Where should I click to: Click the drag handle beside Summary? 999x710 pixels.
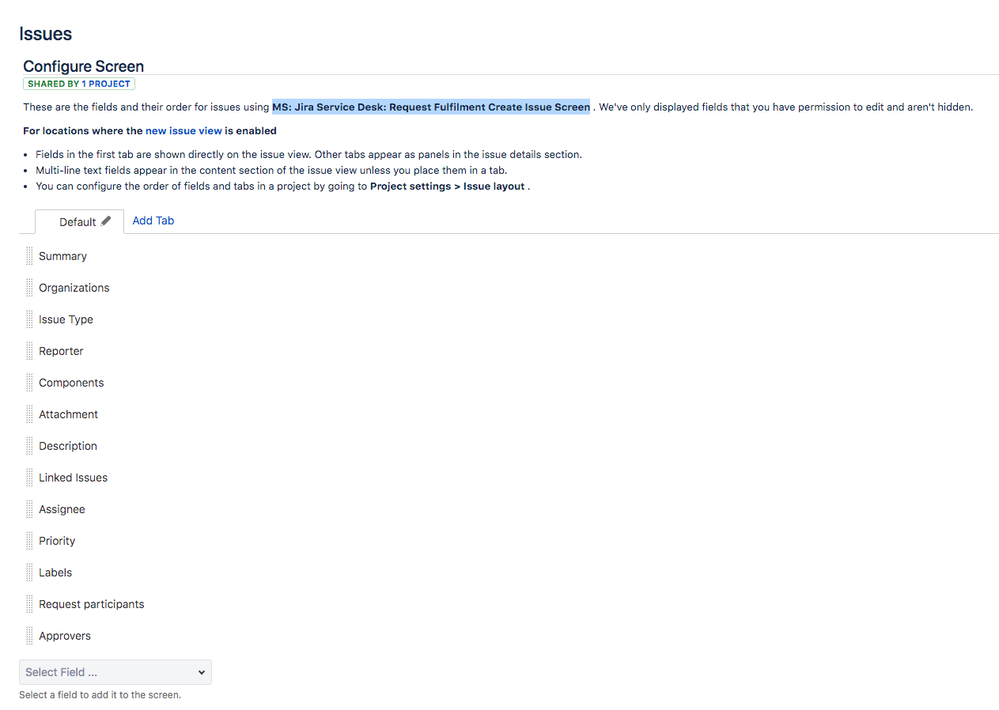tap(29, 256)
